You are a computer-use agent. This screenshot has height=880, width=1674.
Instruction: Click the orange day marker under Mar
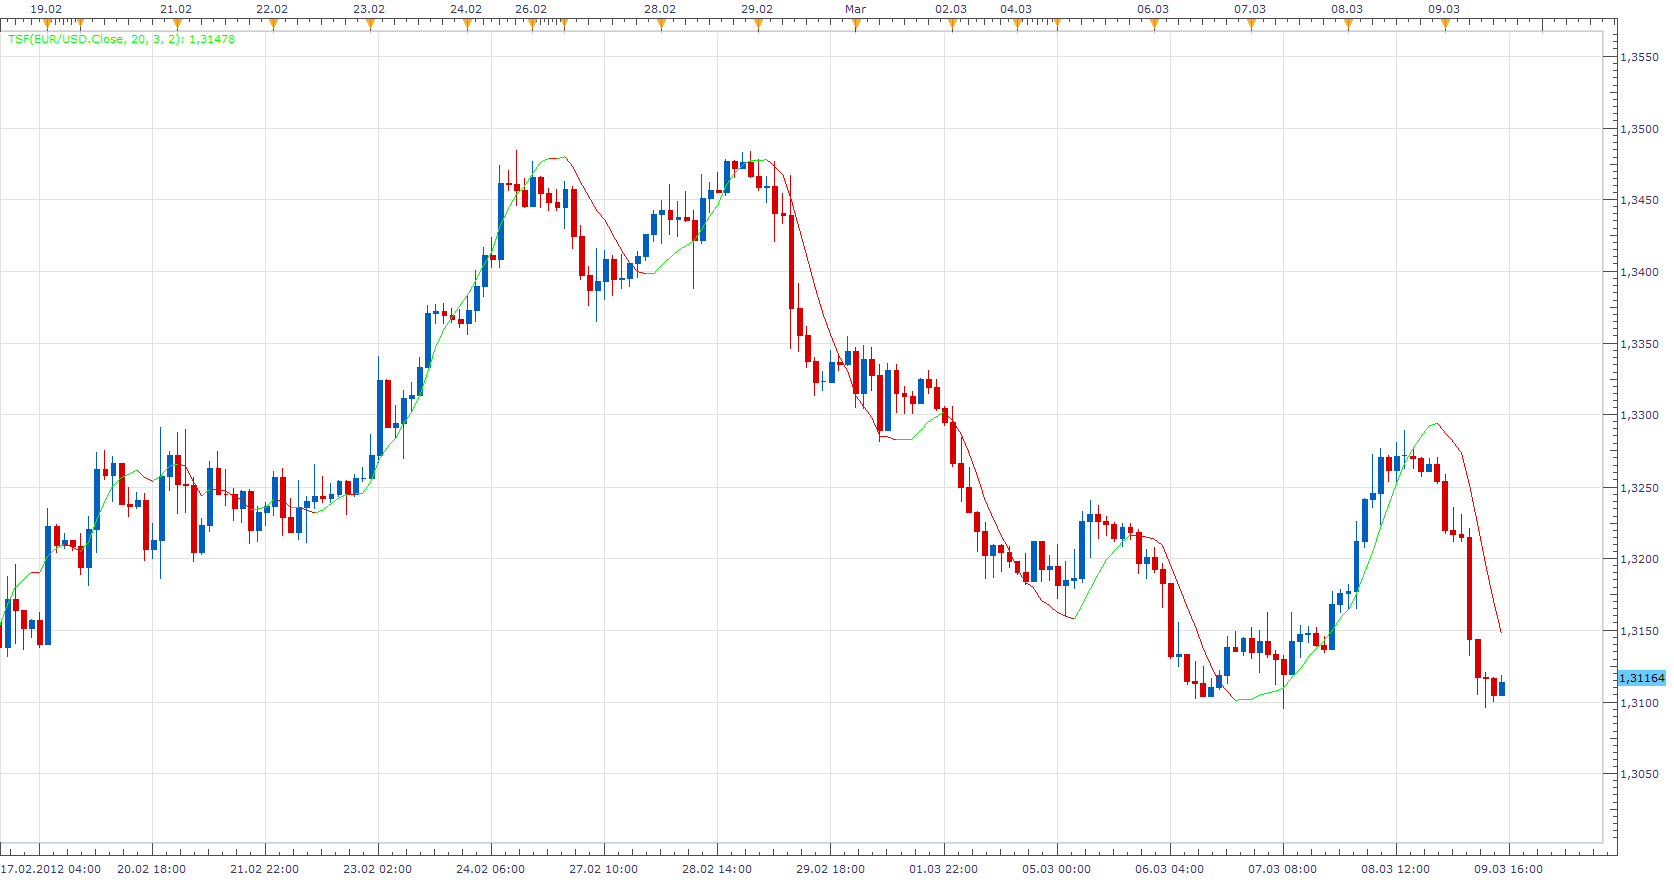[856, 24]
